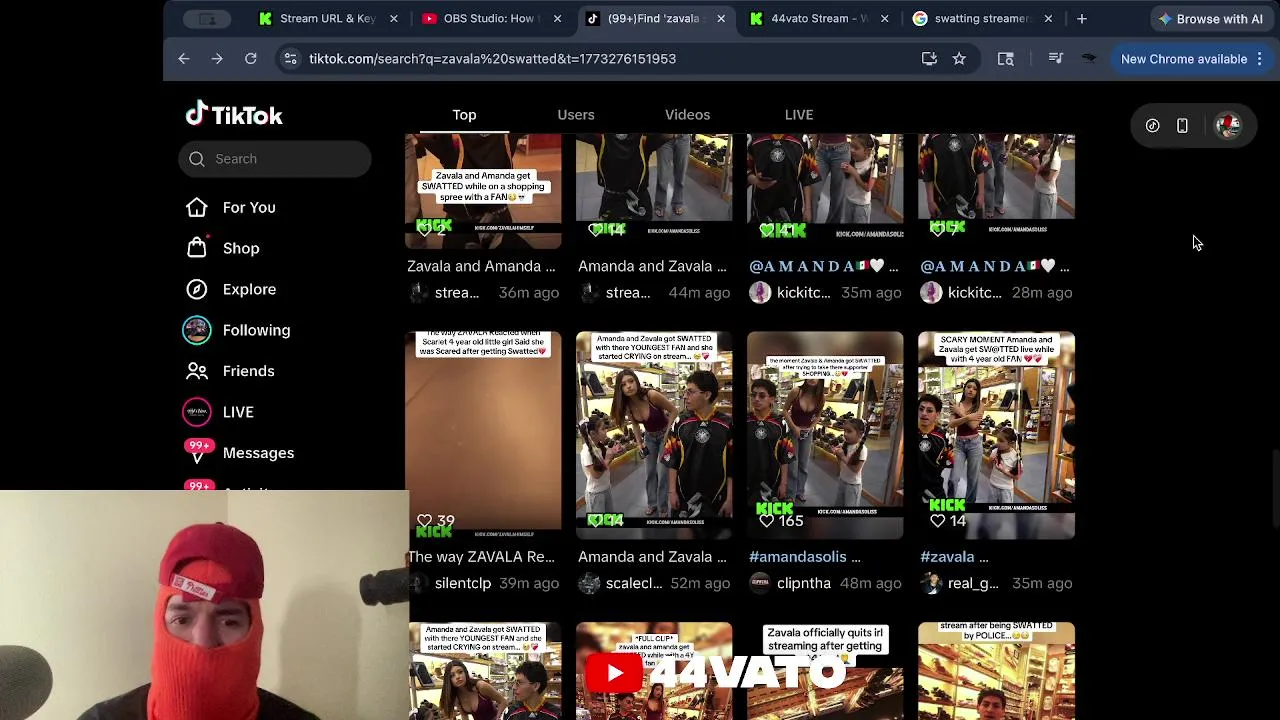This screenshot has width=1280, height=720.
Task: Close the Stream URL & Key tab
Action: 394,18
